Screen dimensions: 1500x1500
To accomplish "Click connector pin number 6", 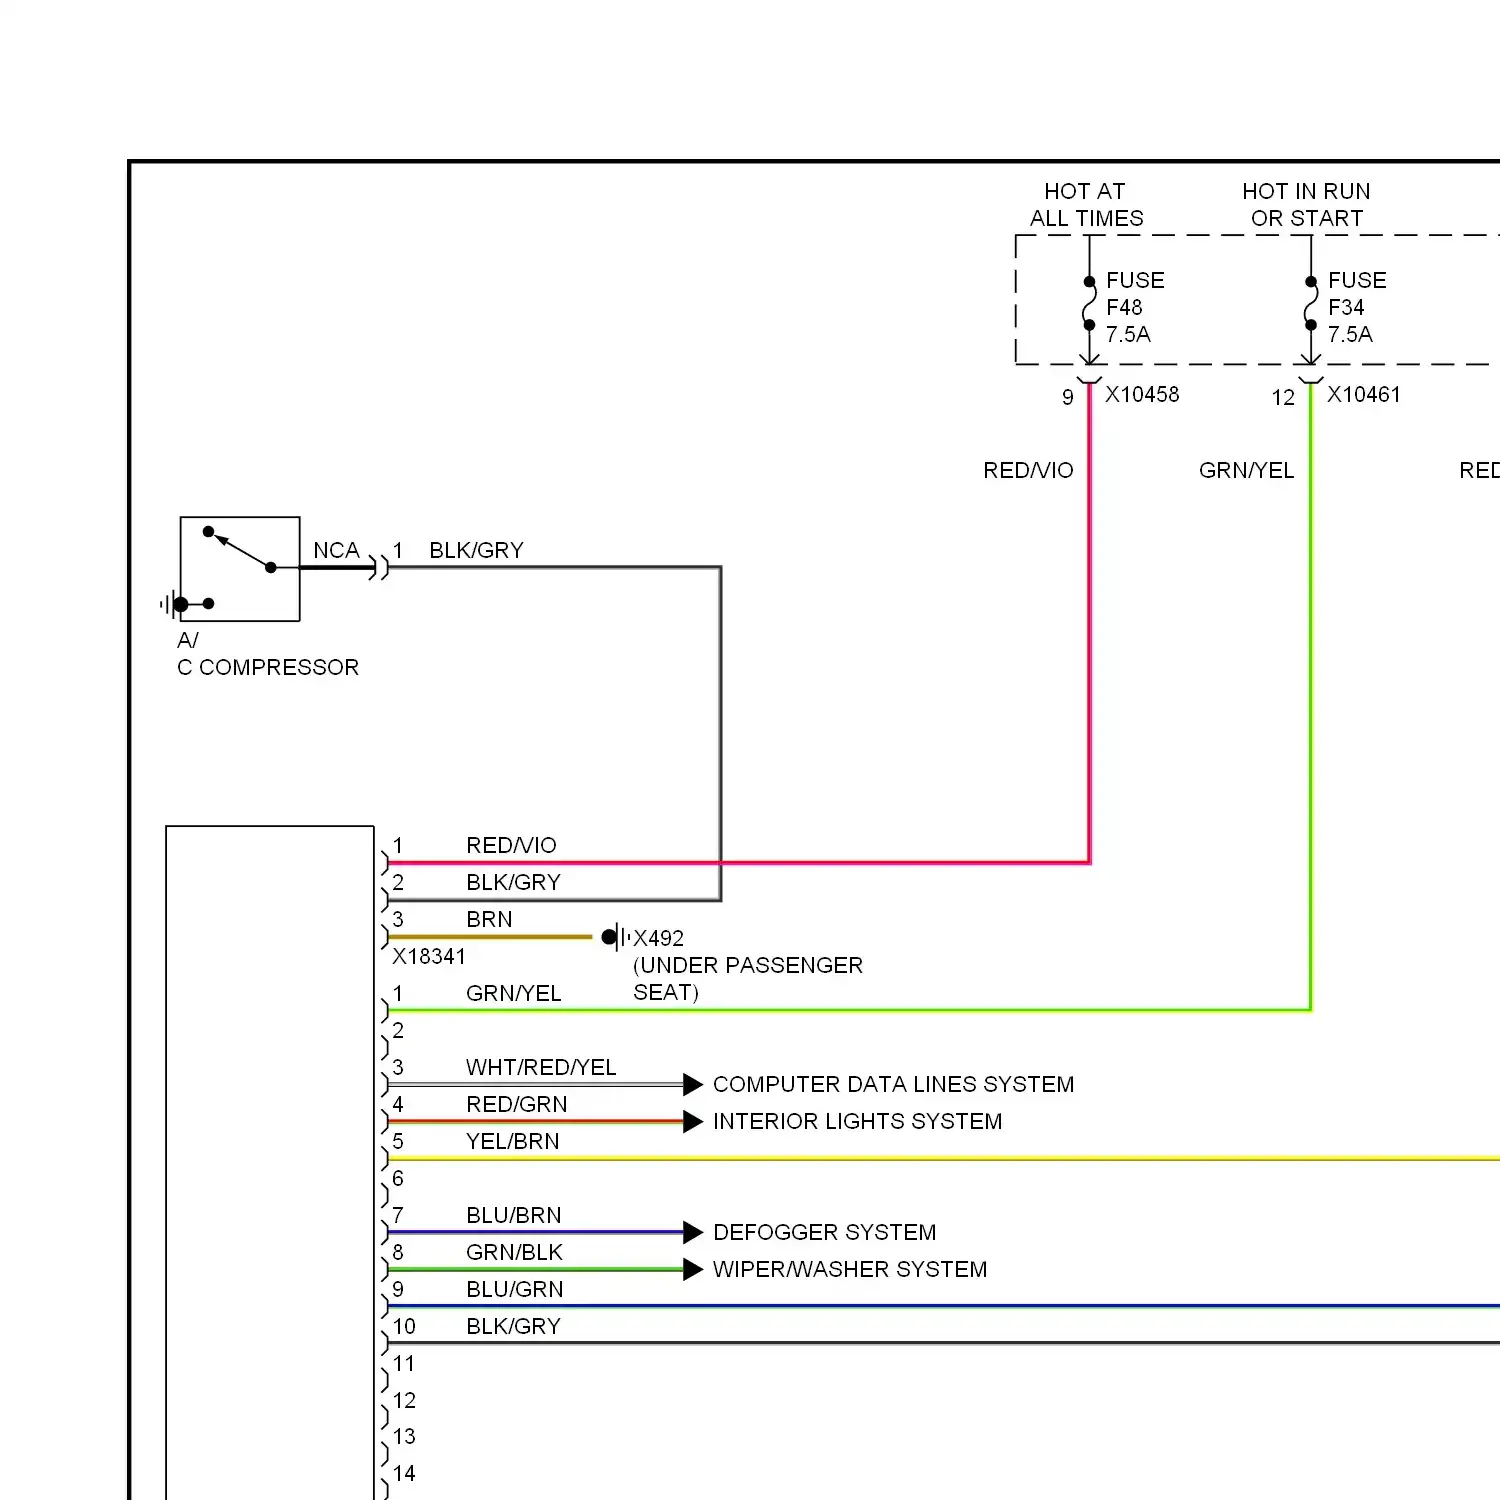I will tap(398, 1178).
